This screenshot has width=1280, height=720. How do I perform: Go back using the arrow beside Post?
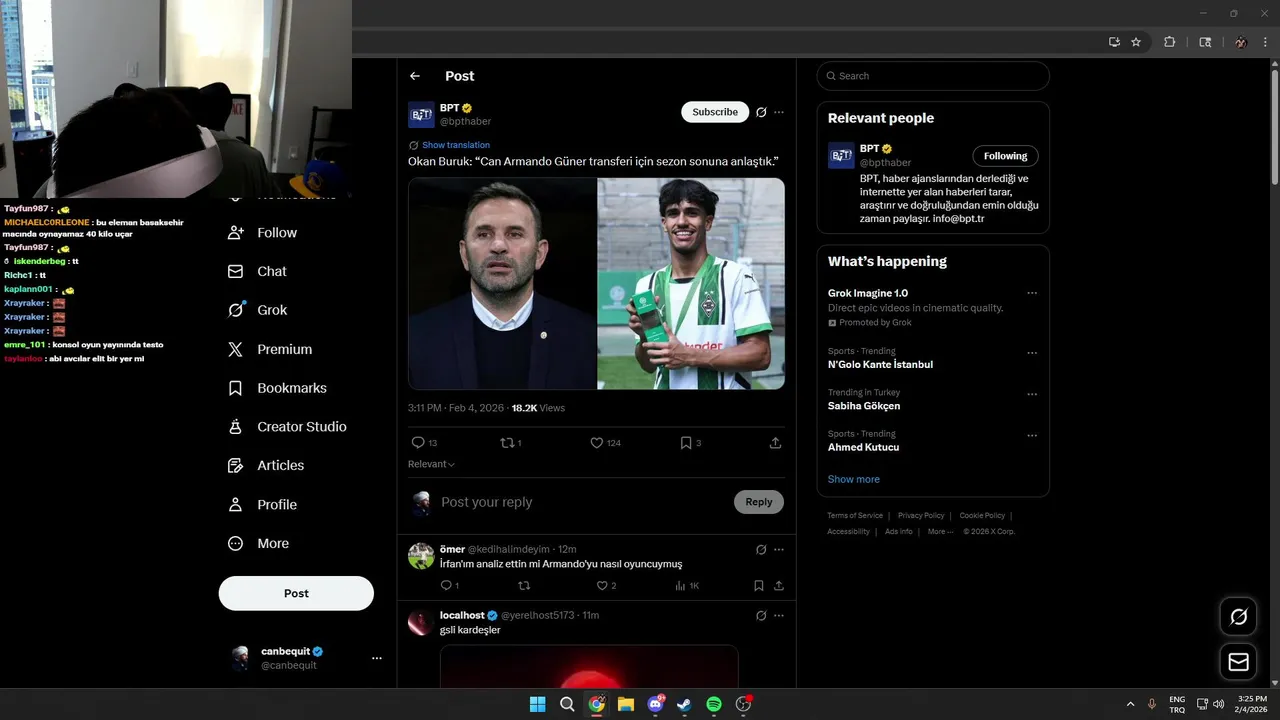[415, 76]
